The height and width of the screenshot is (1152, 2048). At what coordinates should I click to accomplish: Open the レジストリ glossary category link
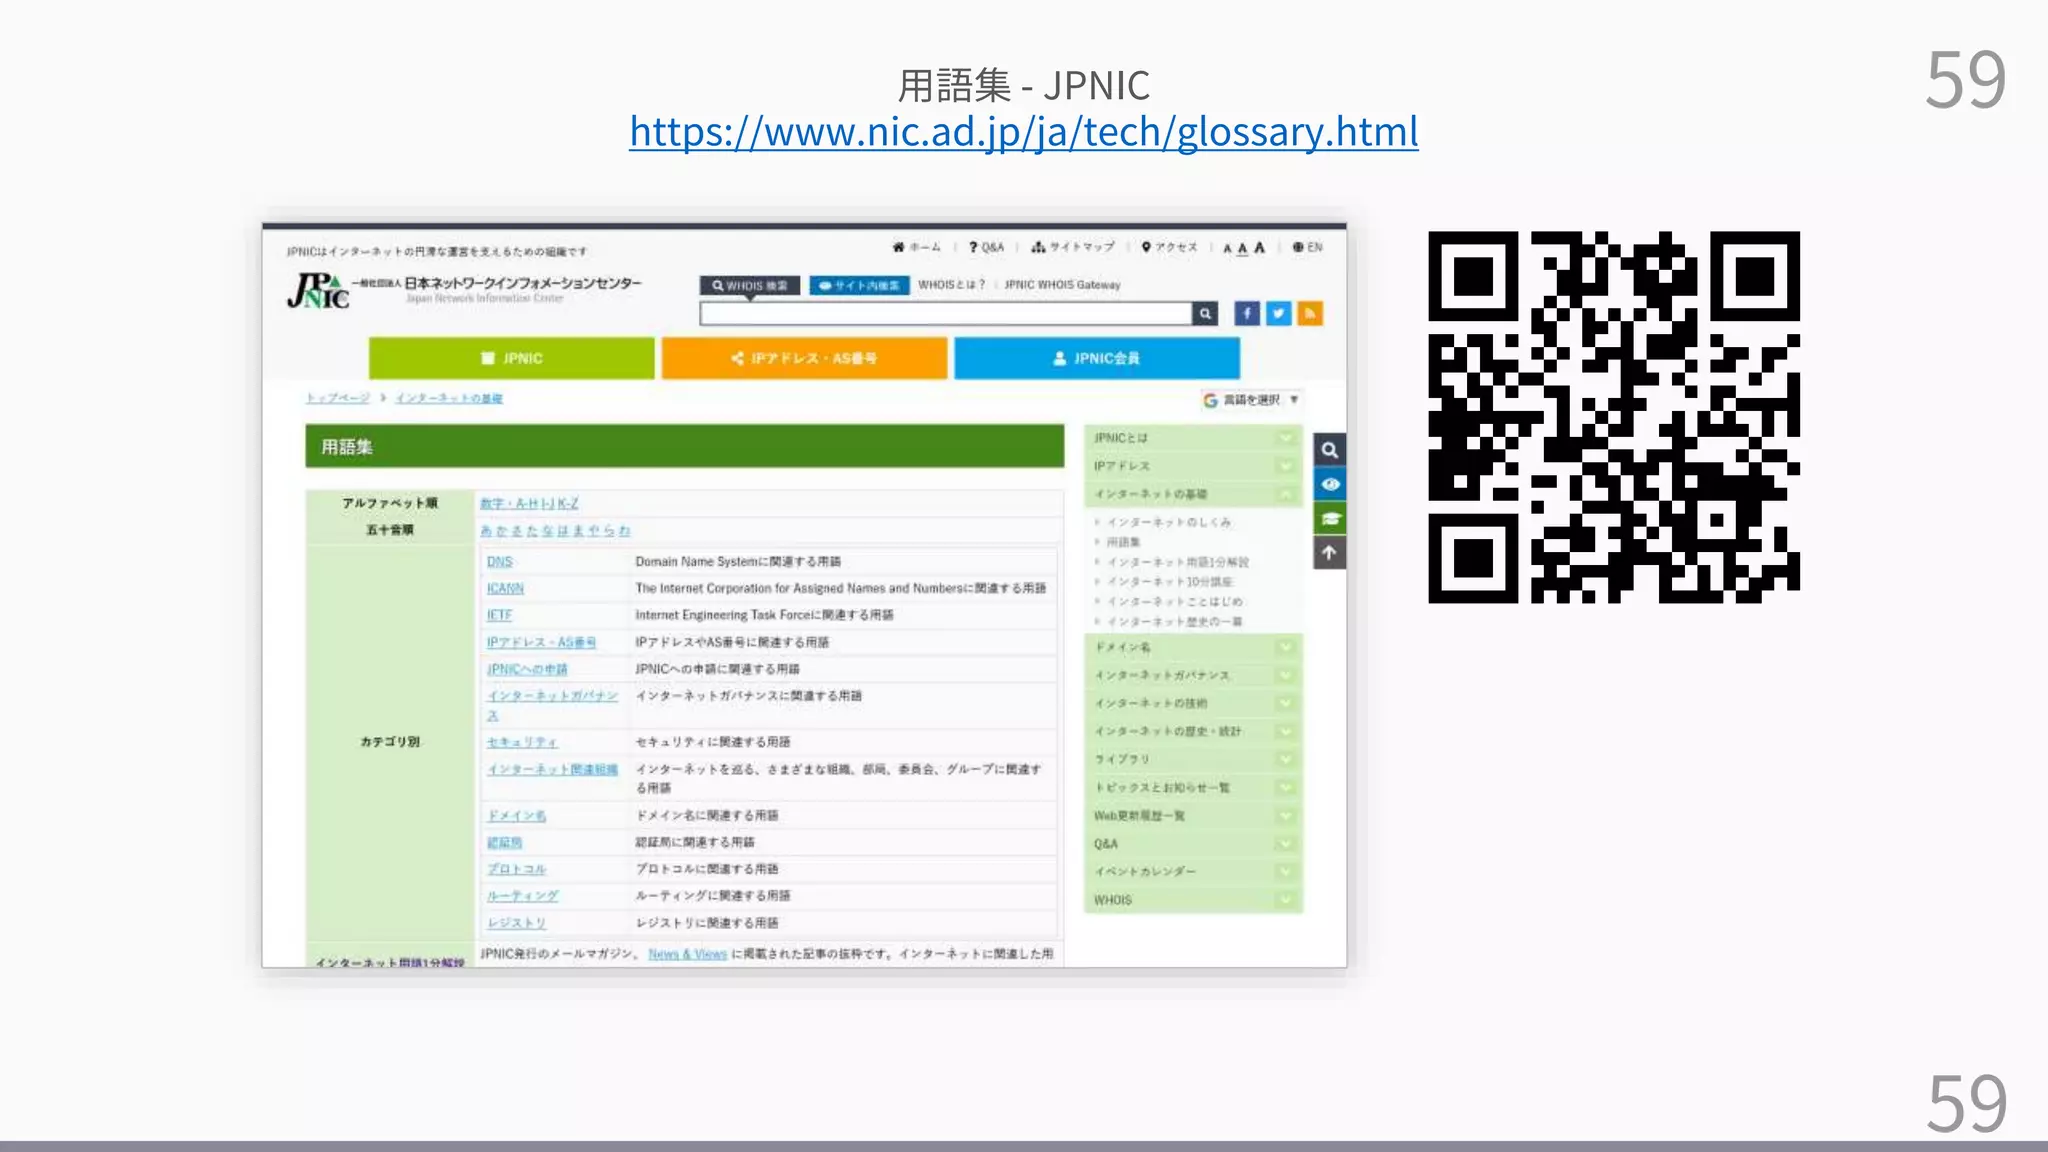[x=516, y=923]
